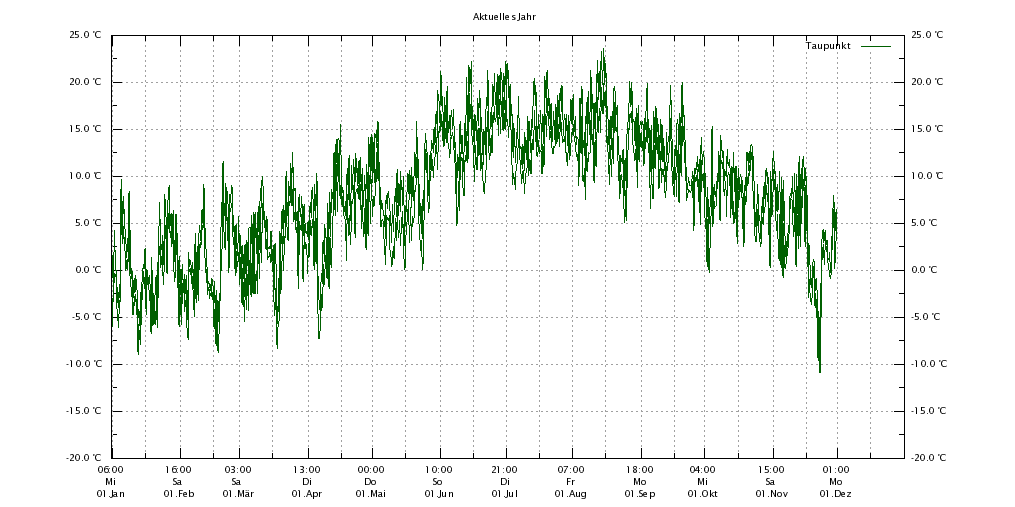The width and height of the screenshot is (1015, 507).
Task: Select the 01.Mai date label
Action: [370, 494]
